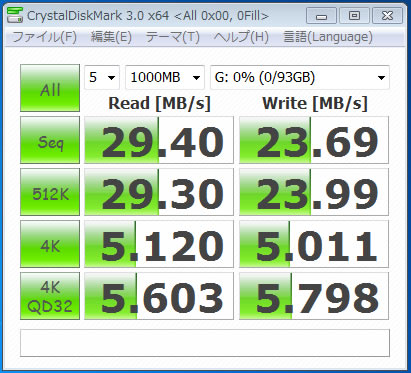Click the empty comment field at bottom

[205, 343]
